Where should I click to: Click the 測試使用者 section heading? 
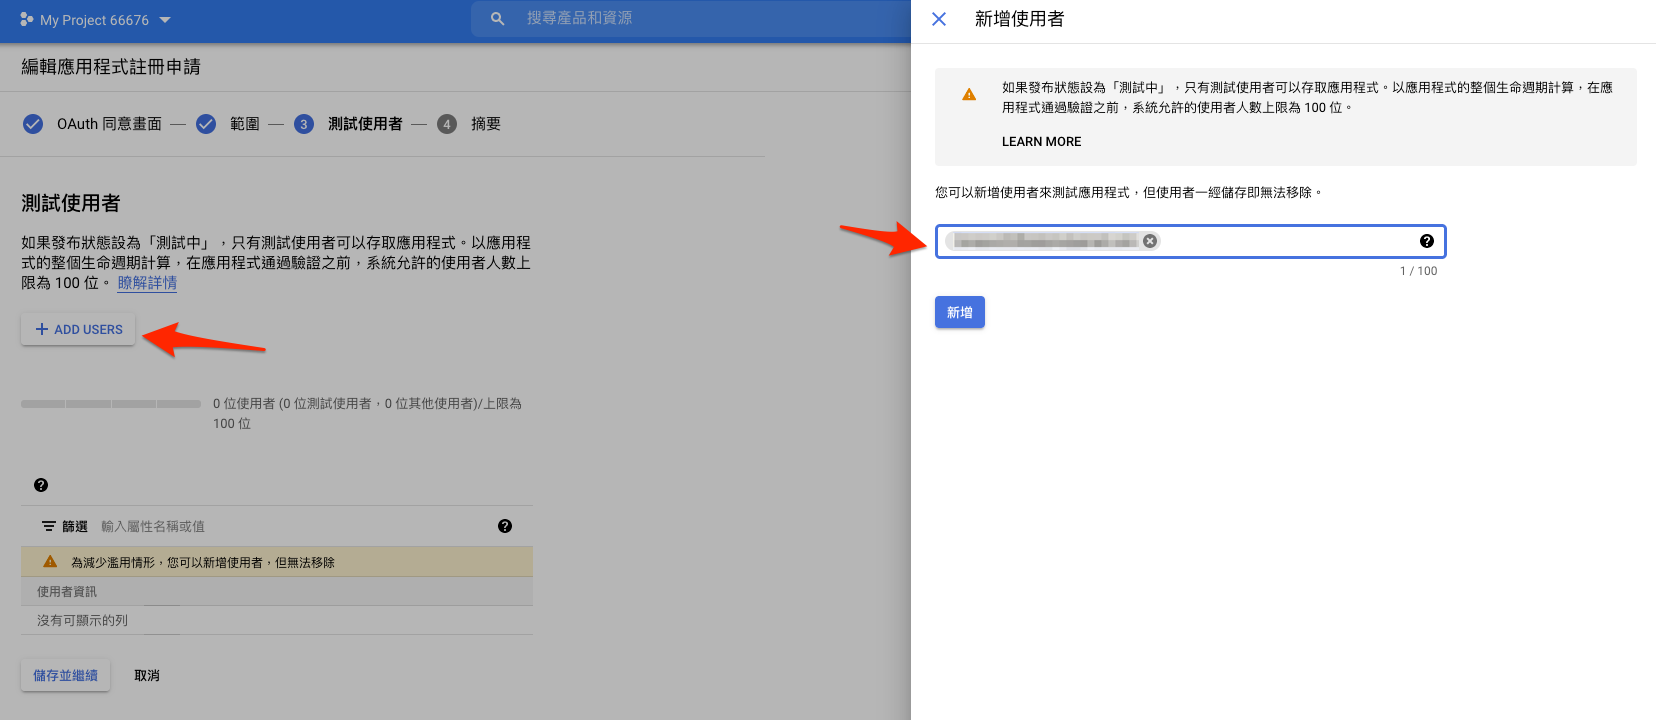(x=71, y=203)
